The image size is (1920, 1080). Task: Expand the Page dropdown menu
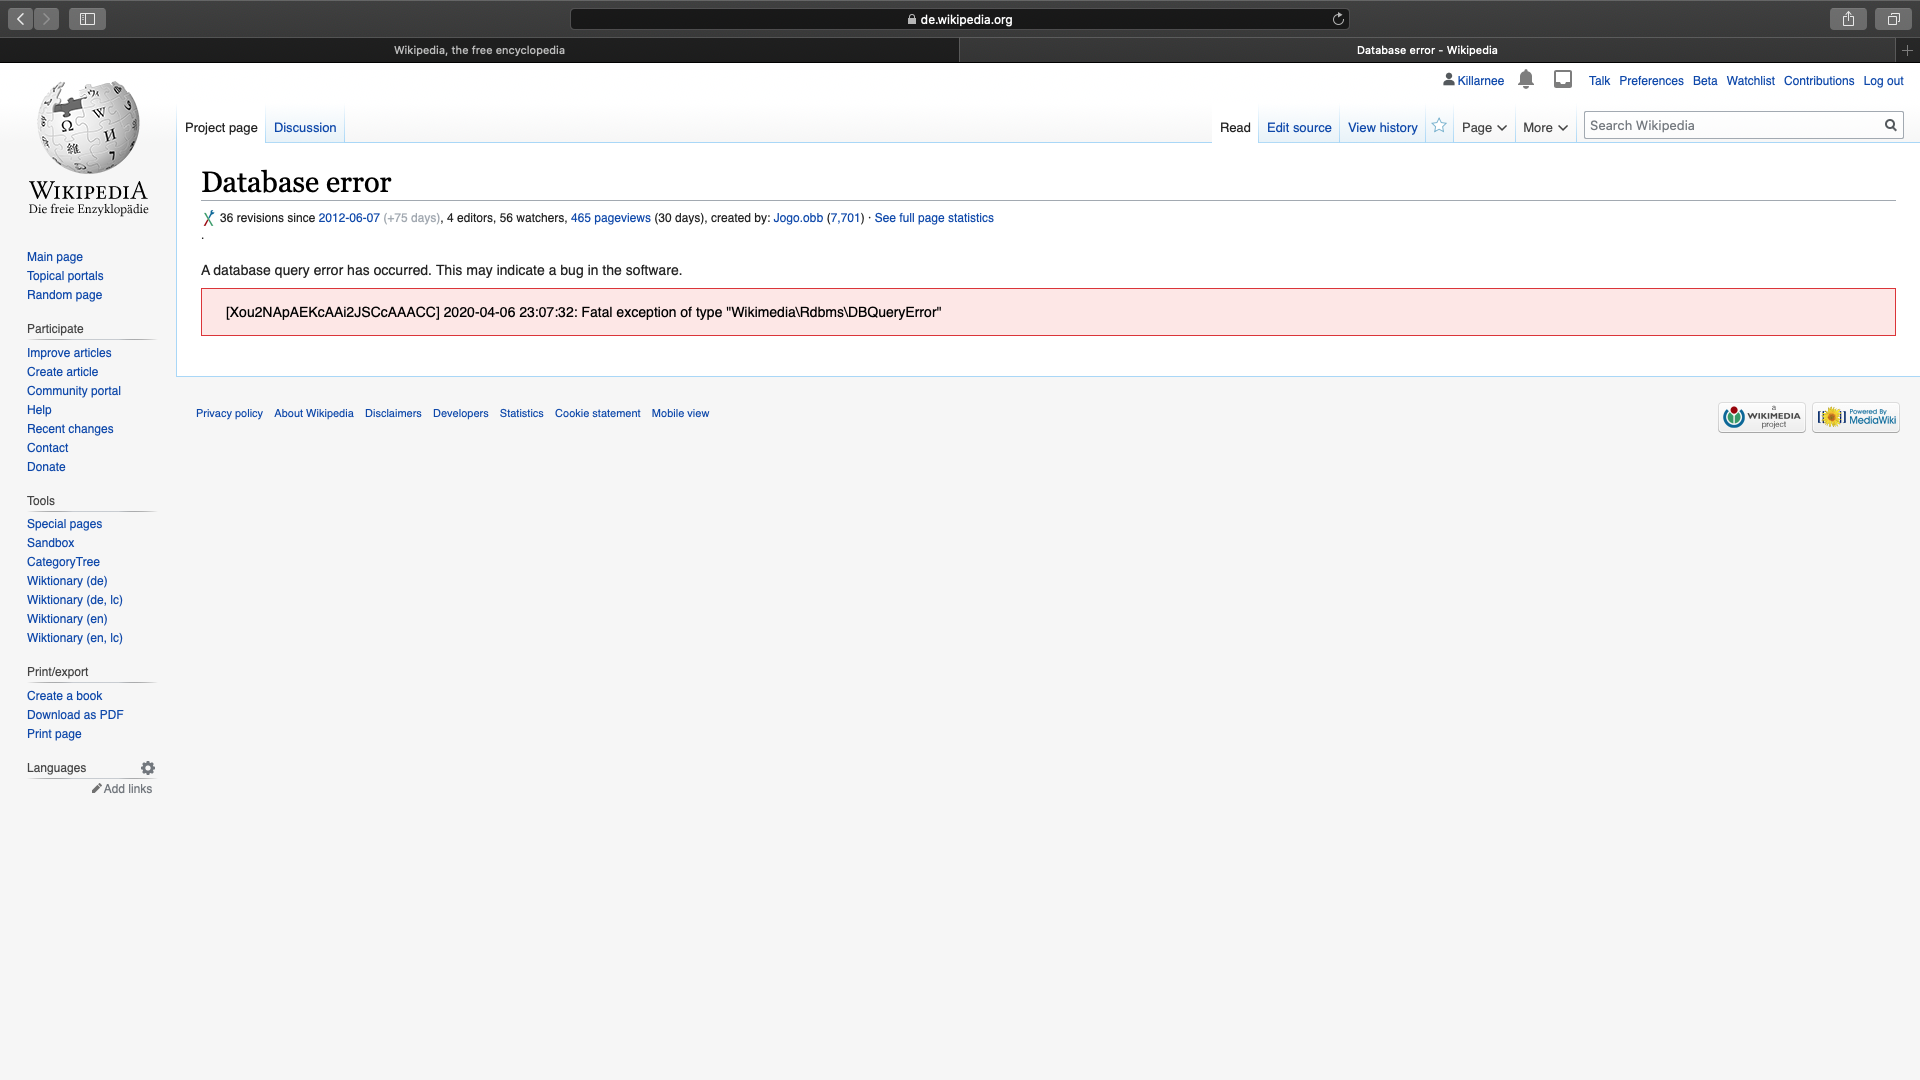1484,127
